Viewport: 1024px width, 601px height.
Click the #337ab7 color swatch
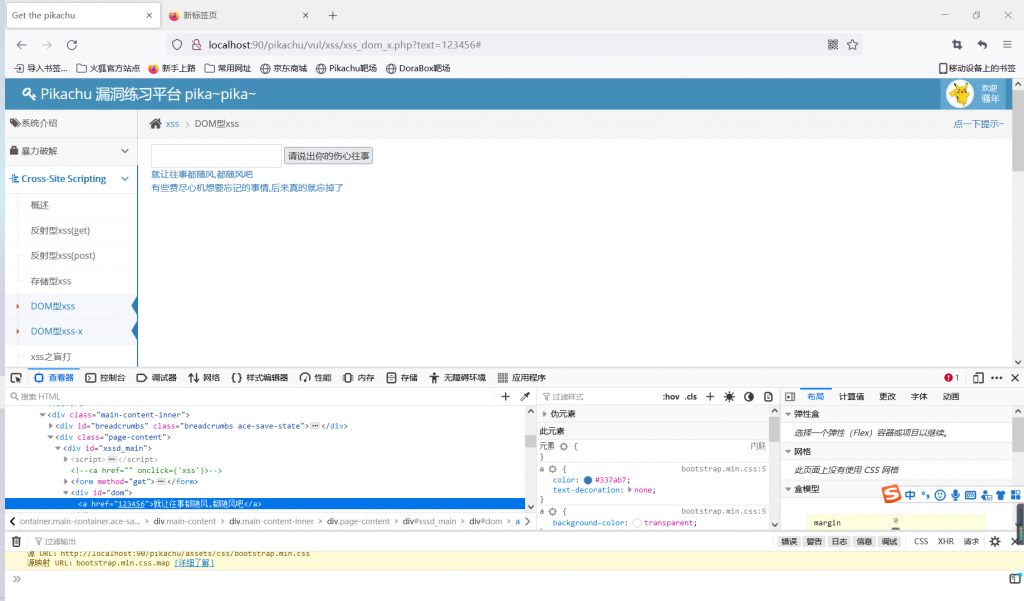(x=587, y=480)
